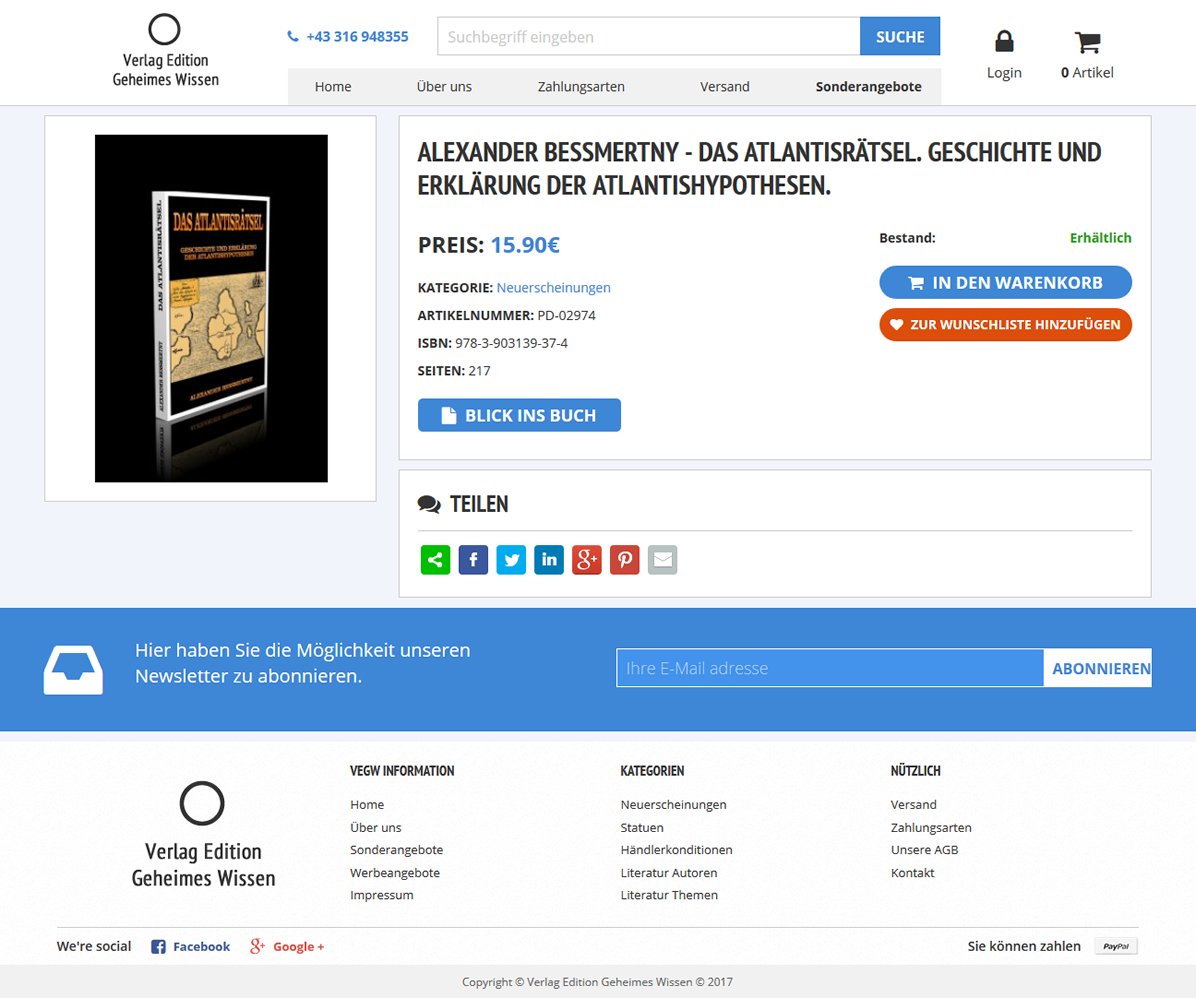Share the book on Facebook icon
This screenshot has width=1196, height=998.
[473, 559]
